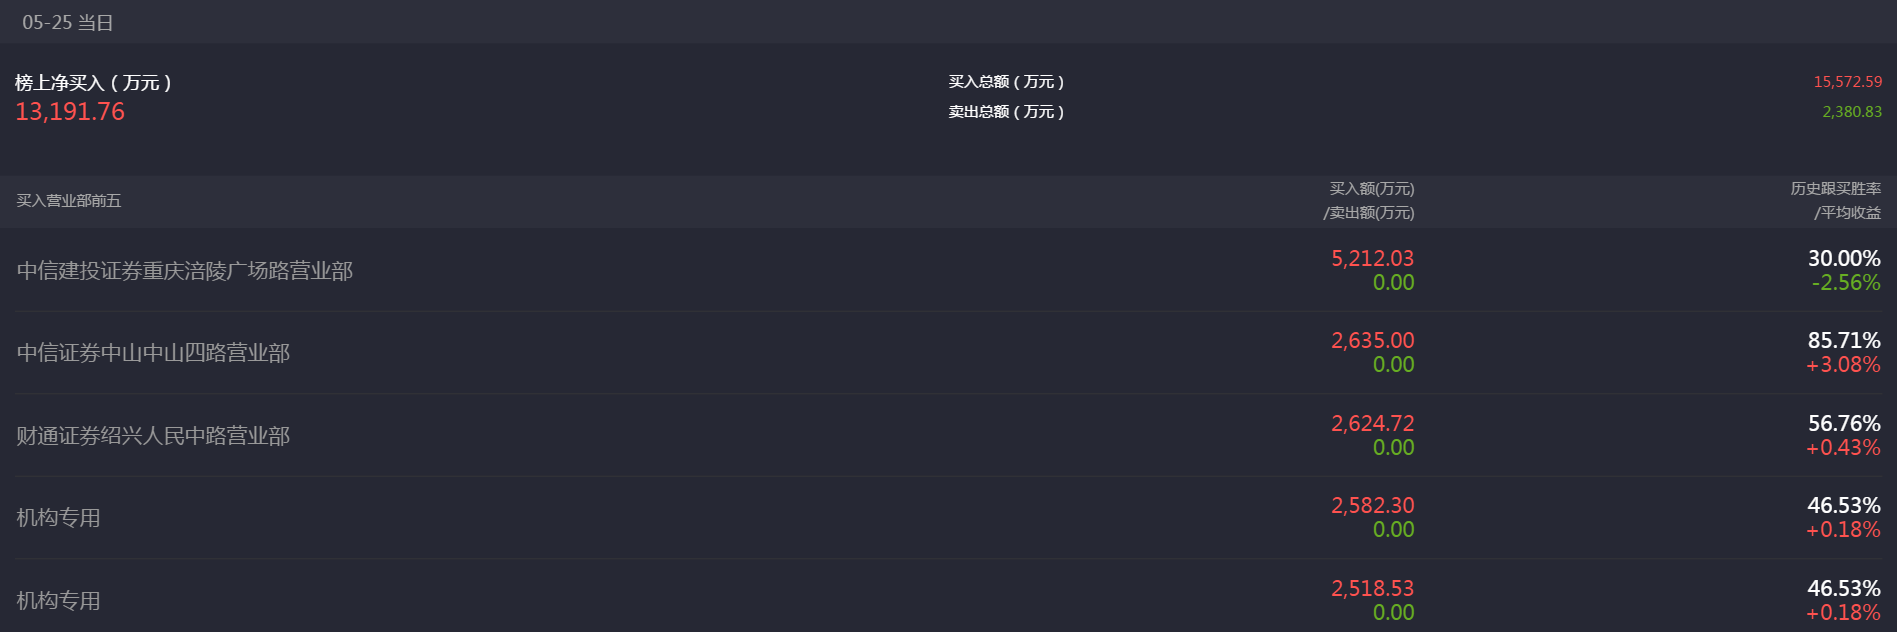Click the 30.00% win rate value

tap(1843, 259)
